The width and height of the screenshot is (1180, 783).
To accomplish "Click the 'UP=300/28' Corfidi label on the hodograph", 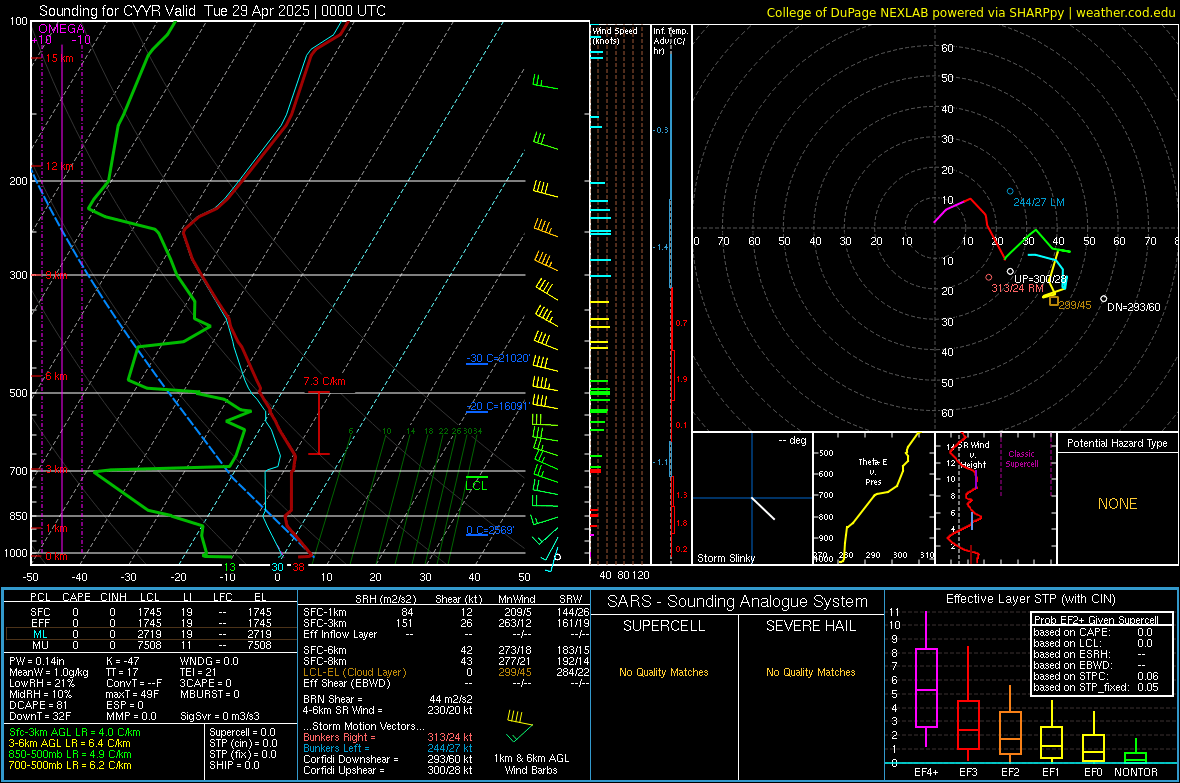I will coord(1040,279).
